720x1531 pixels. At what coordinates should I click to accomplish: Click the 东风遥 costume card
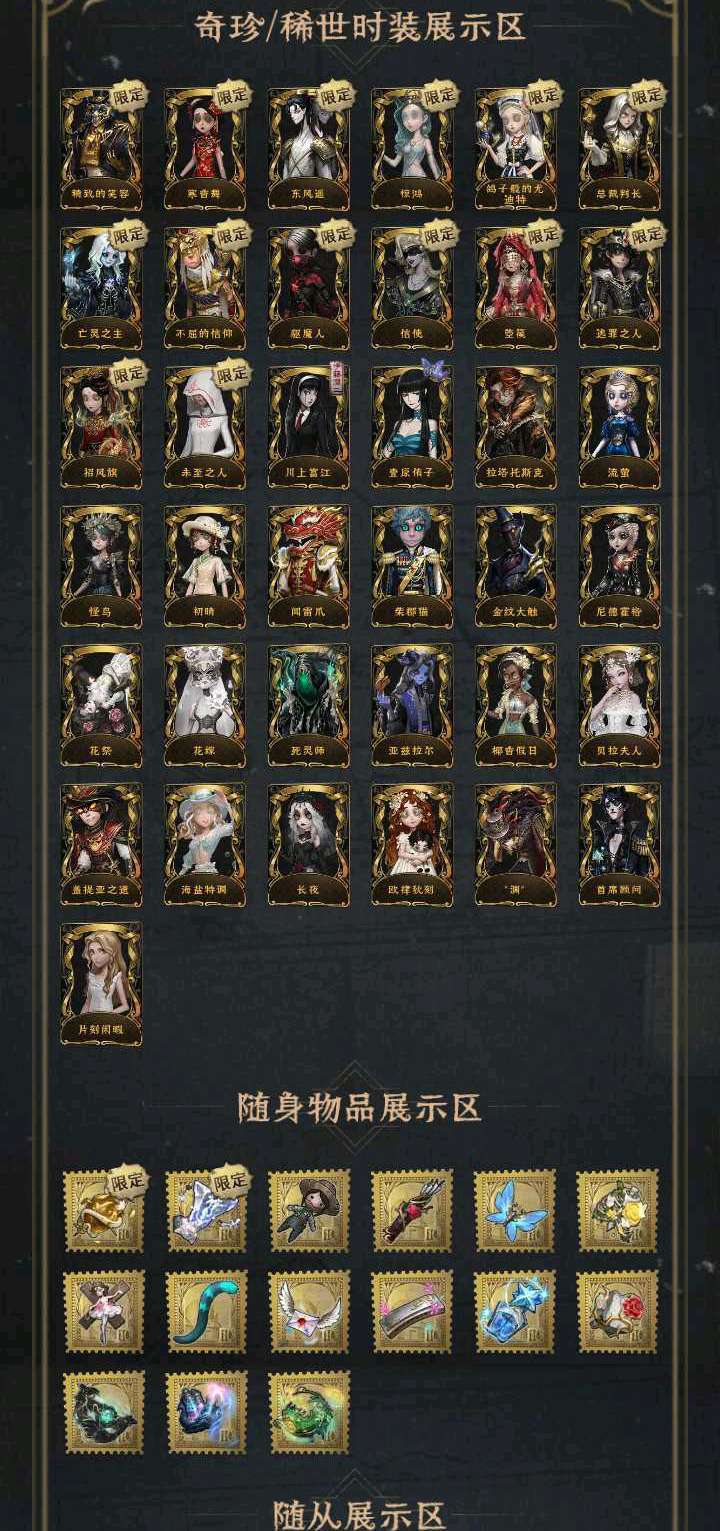tap(308, 149)
